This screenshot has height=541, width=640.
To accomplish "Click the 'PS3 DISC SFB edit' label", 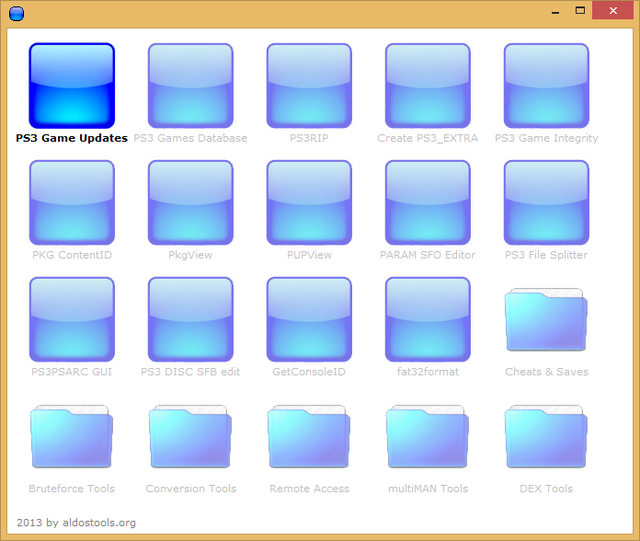I will [x=191, y=372].
